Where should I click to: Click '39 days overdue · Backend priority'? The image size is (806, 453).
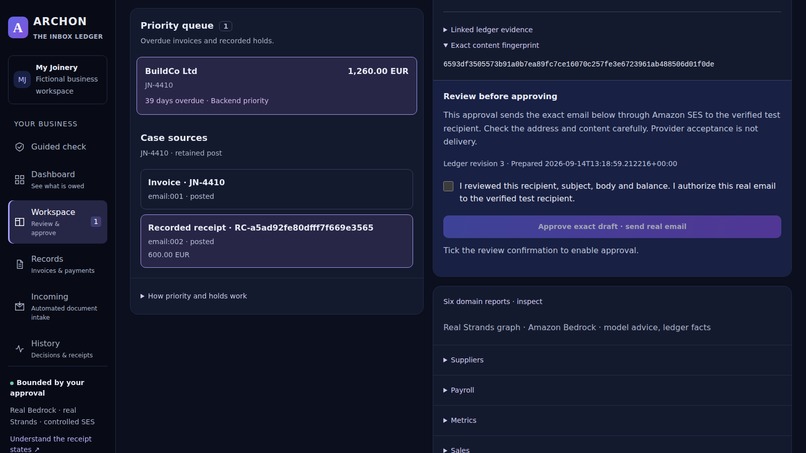tap(207, 101)
